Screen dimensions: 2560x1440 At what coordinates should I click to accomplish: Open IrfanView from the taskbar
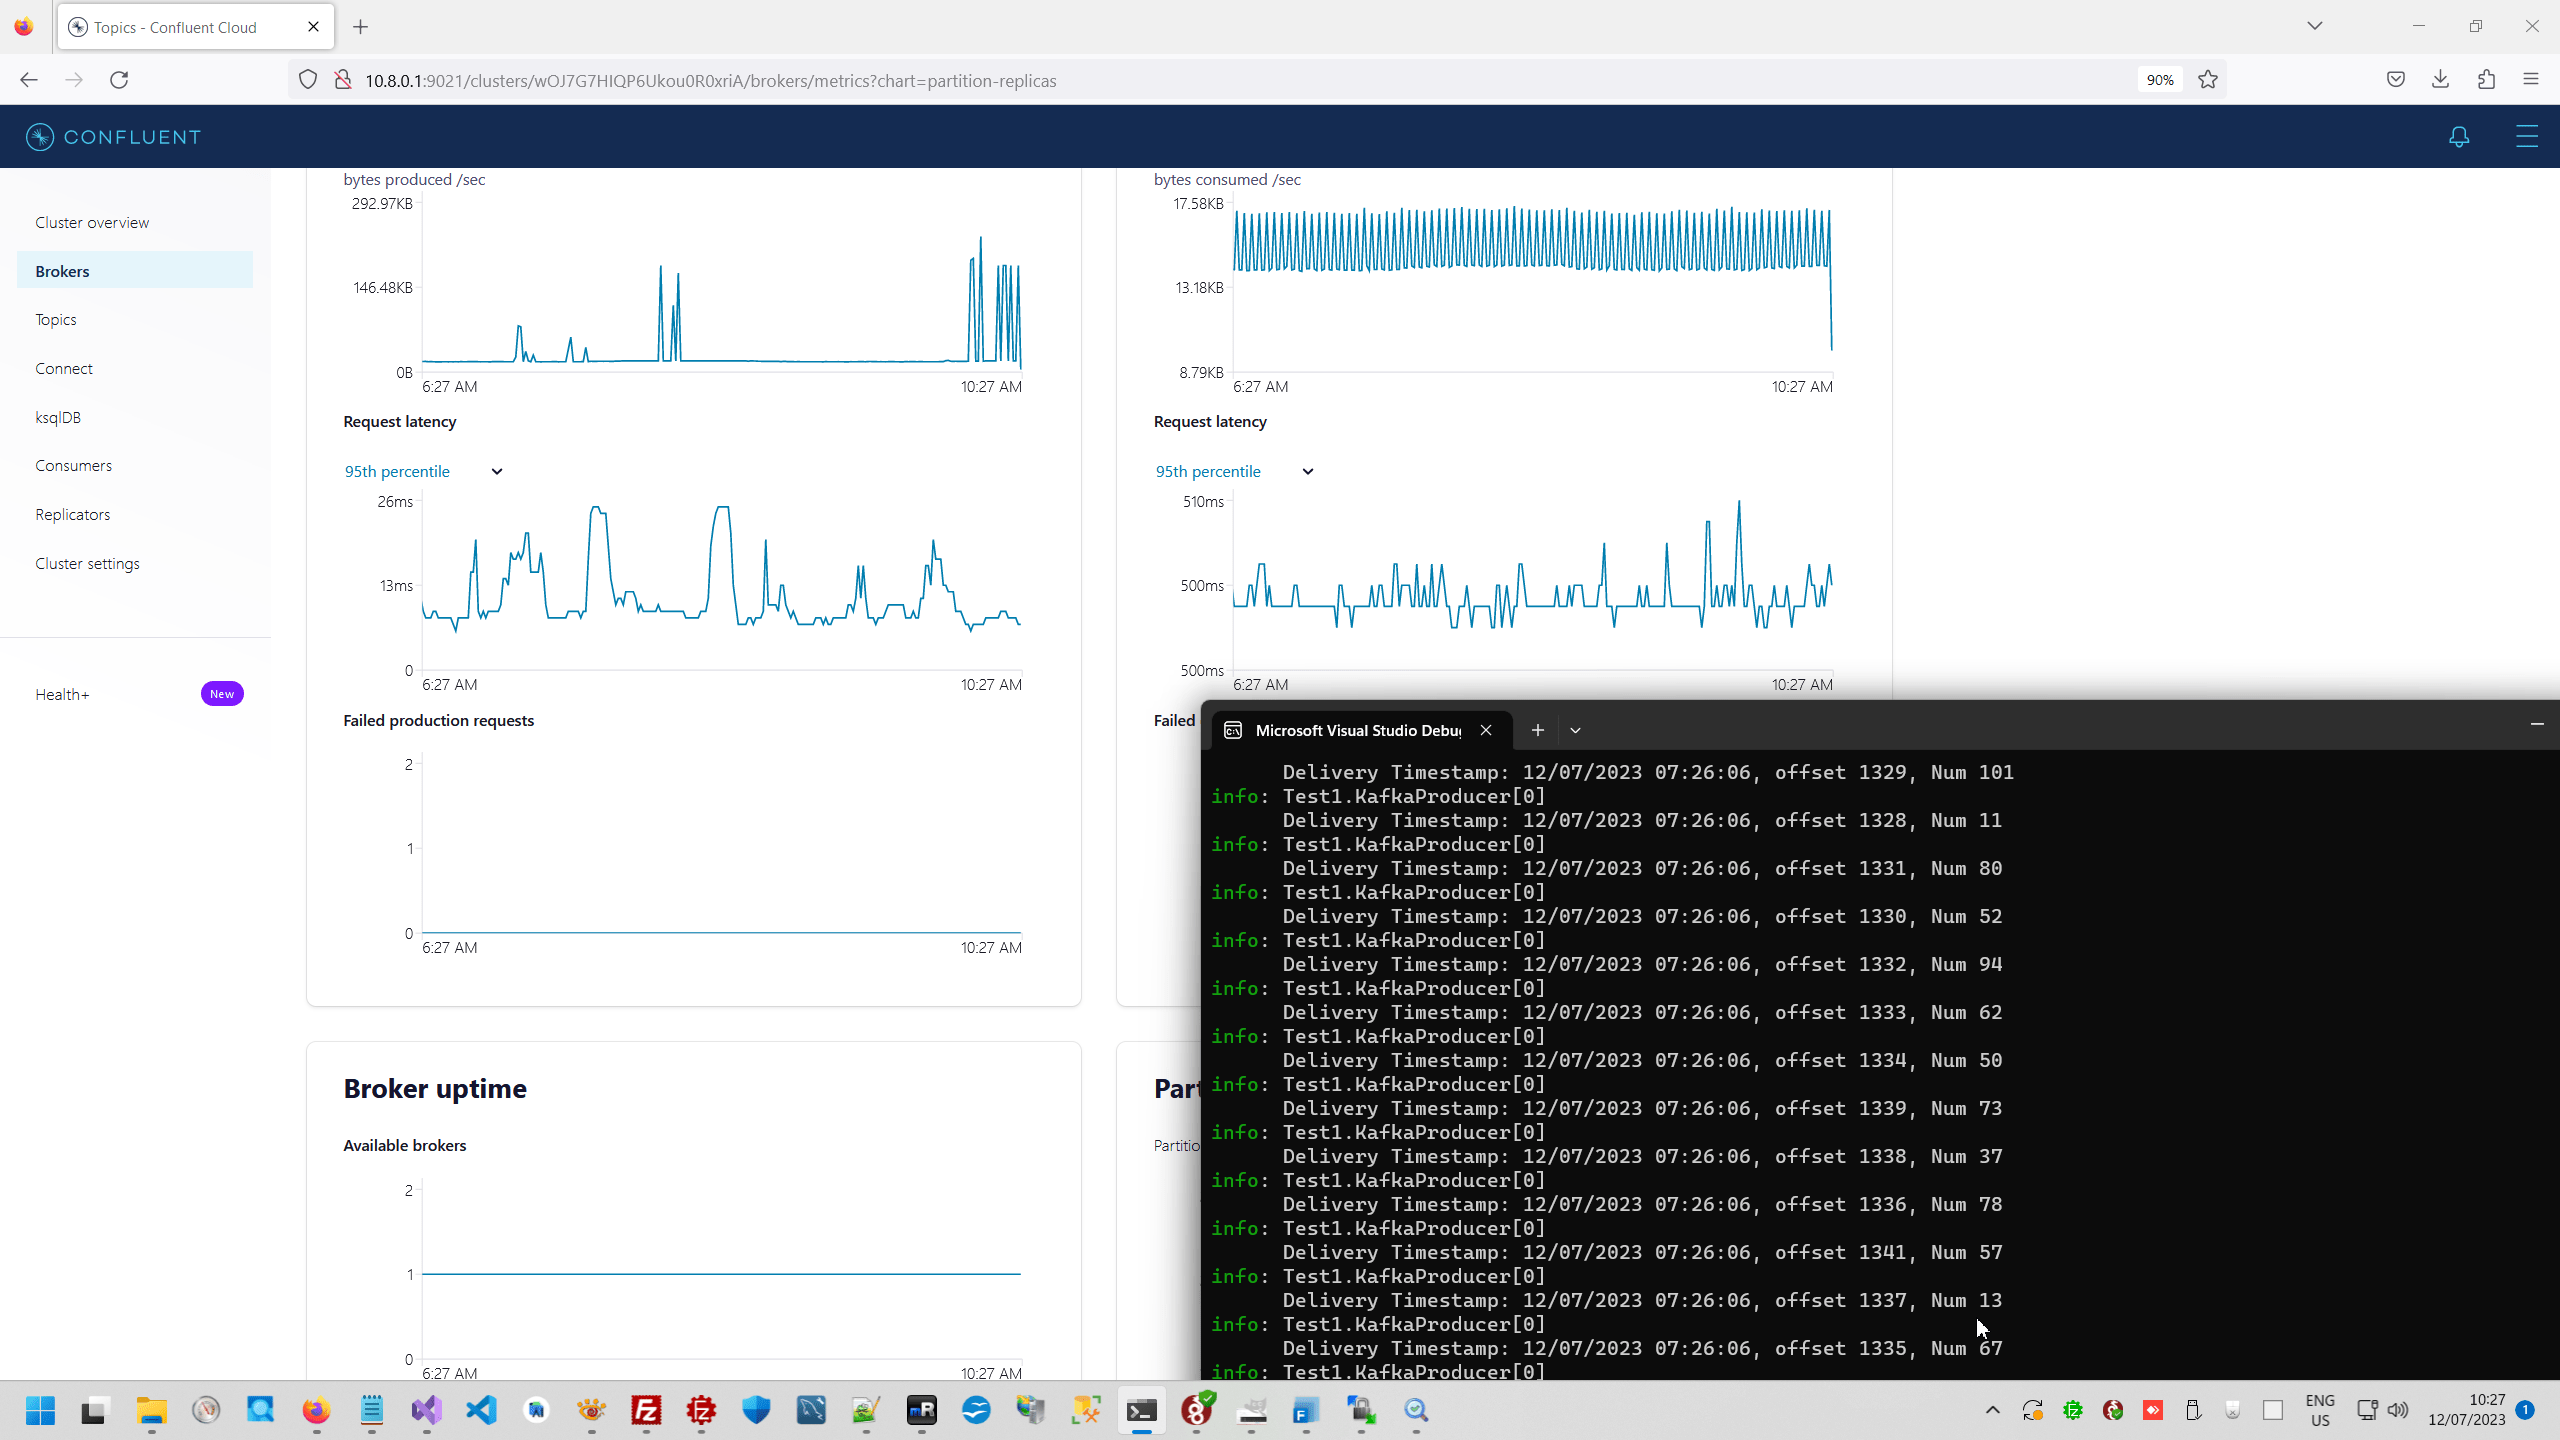pos(591,1412)
